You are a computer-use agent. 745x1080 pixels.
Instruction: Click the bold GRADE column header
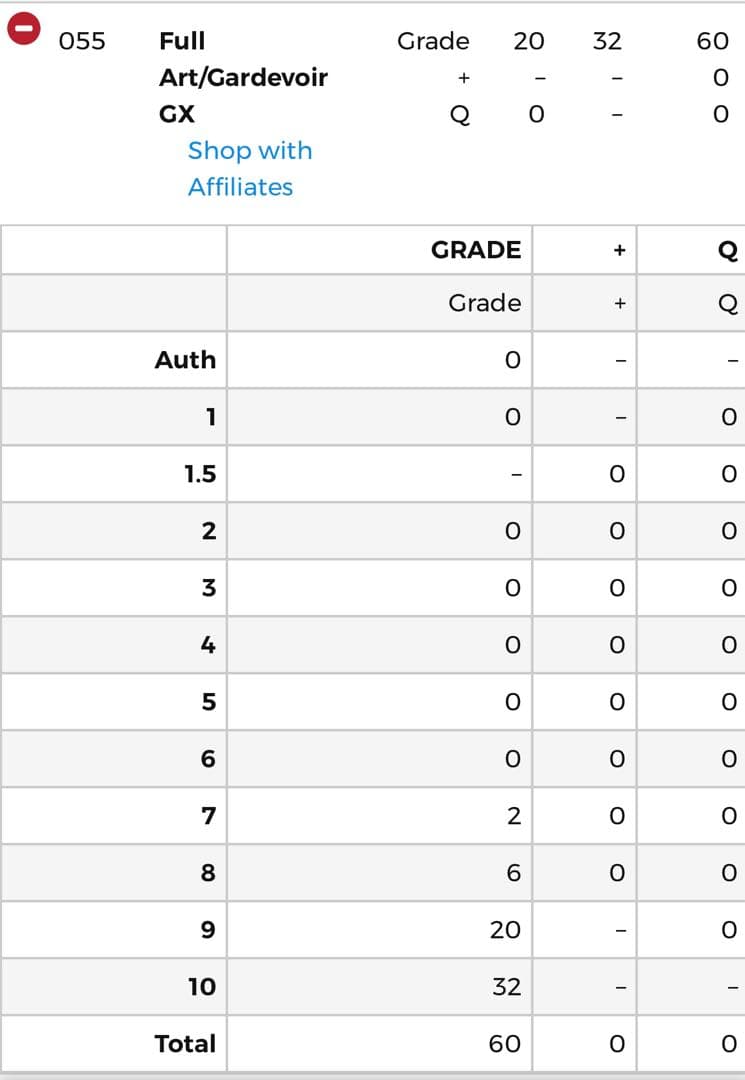click(x=476, y=250)
